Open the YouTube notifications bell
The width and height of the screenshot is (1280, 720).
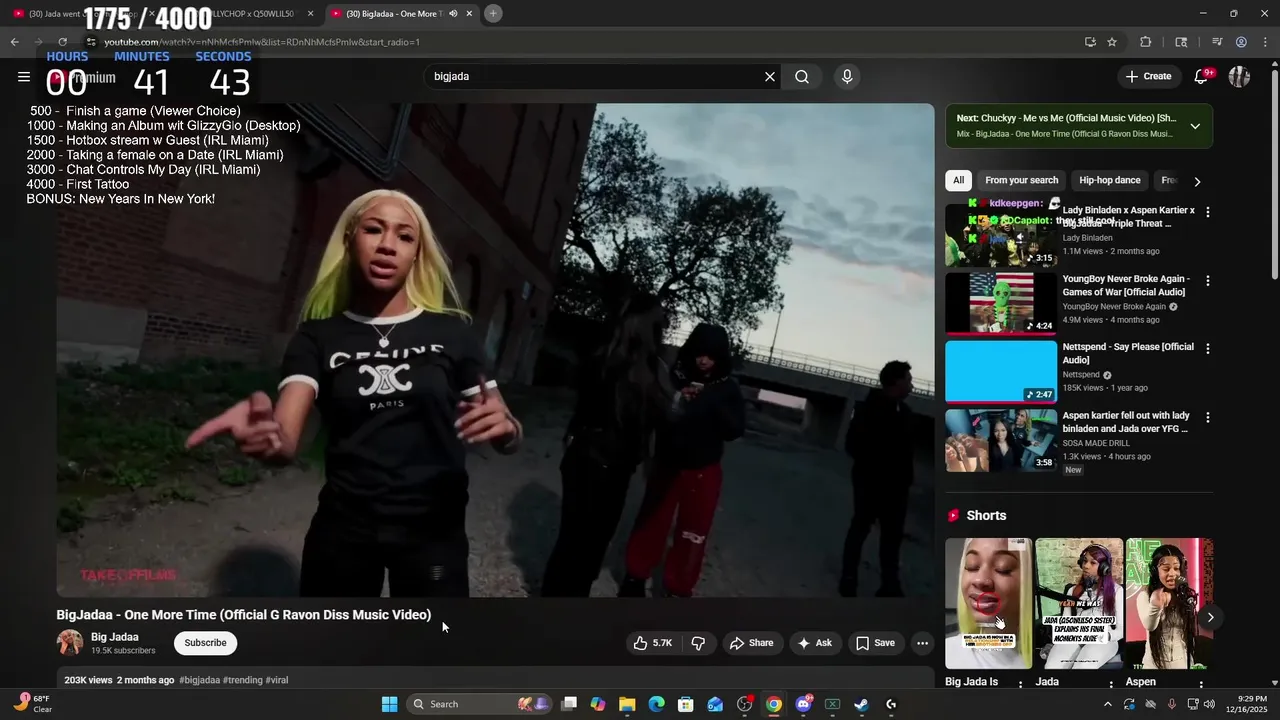[x=1202, y=77]
